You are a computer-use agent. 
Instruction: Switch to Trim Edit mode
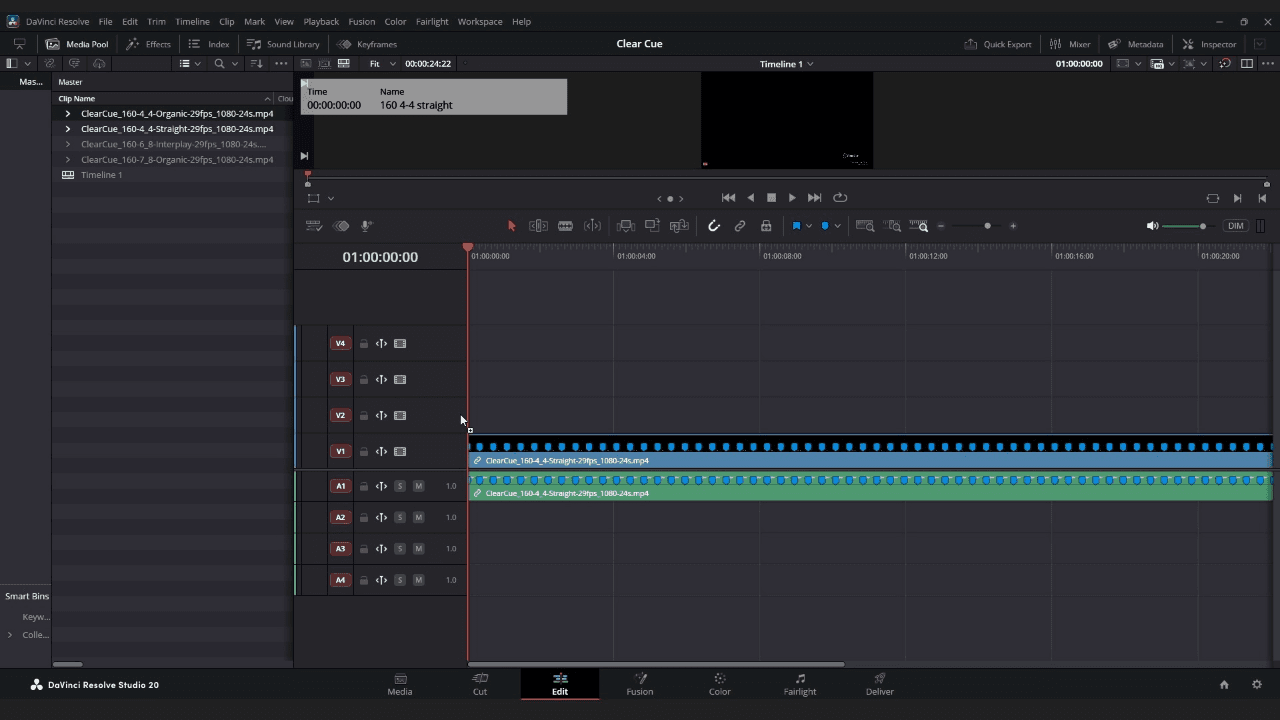click(x=538, y=225)
